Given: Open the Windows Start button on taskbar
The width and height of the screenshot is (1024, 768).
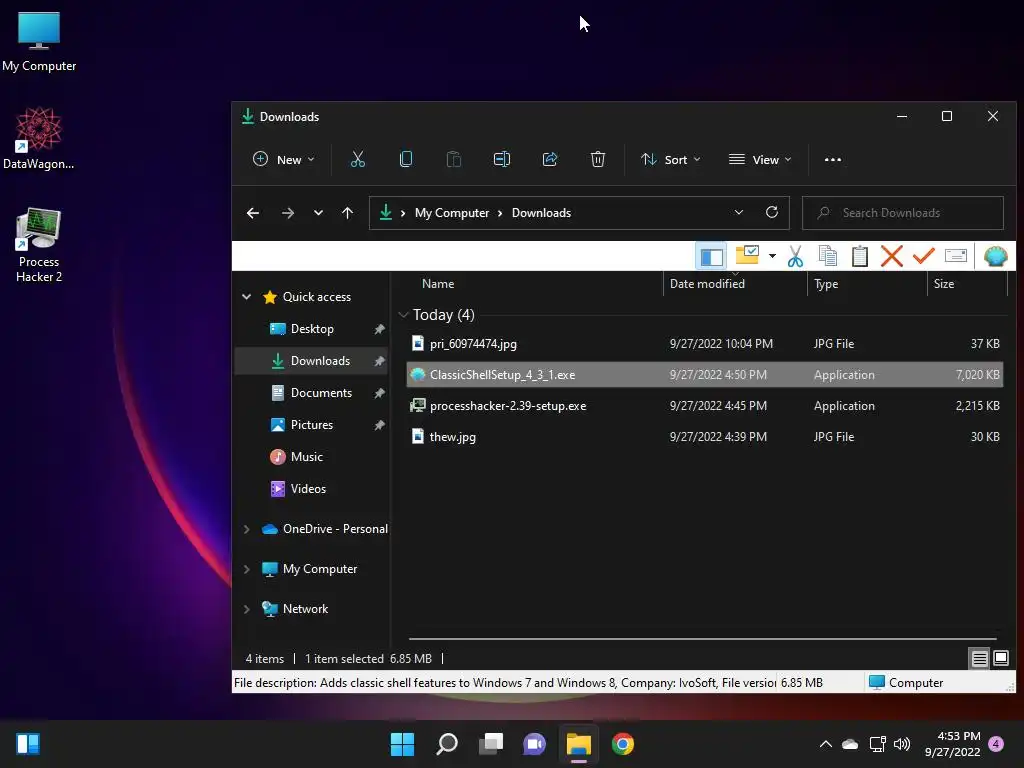Looking at the screenshot, I should pos(402,744).
